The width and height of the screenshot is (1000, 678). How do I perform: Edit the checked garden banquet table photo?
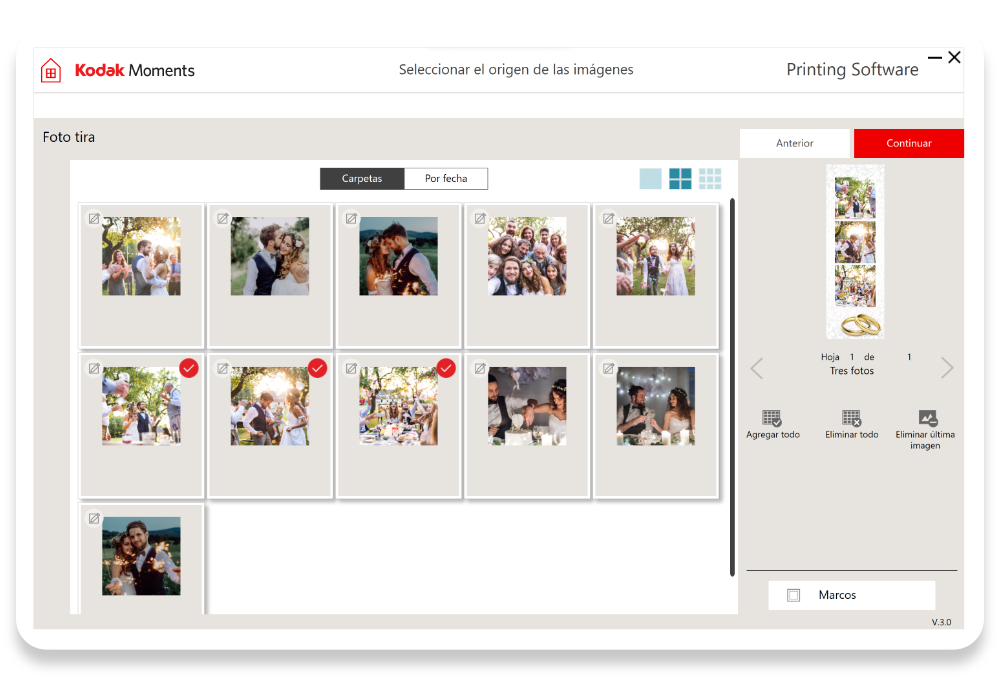pos(351,369)
